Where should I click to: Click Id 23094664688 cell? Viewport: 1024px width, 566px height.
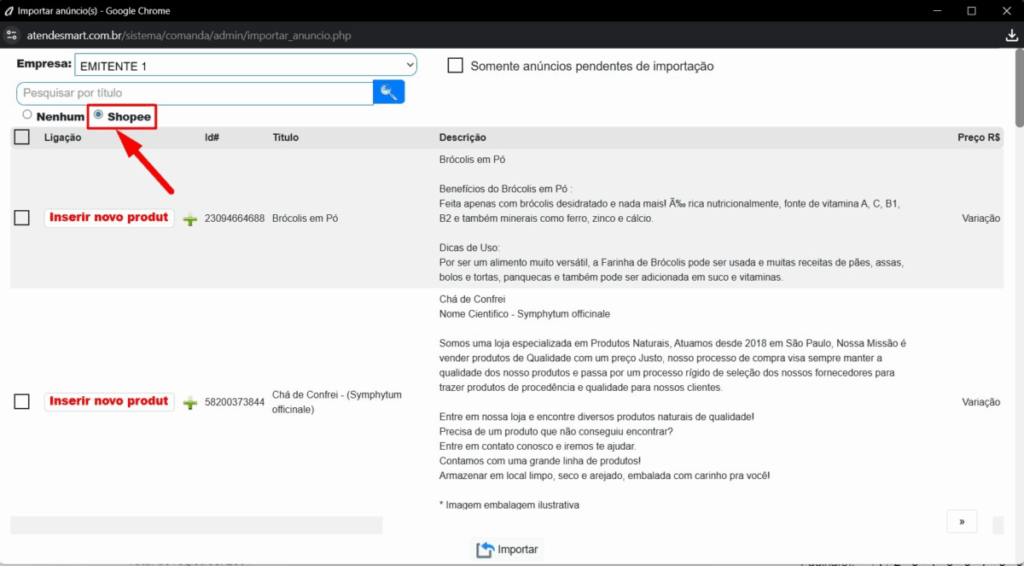point(234,219)
